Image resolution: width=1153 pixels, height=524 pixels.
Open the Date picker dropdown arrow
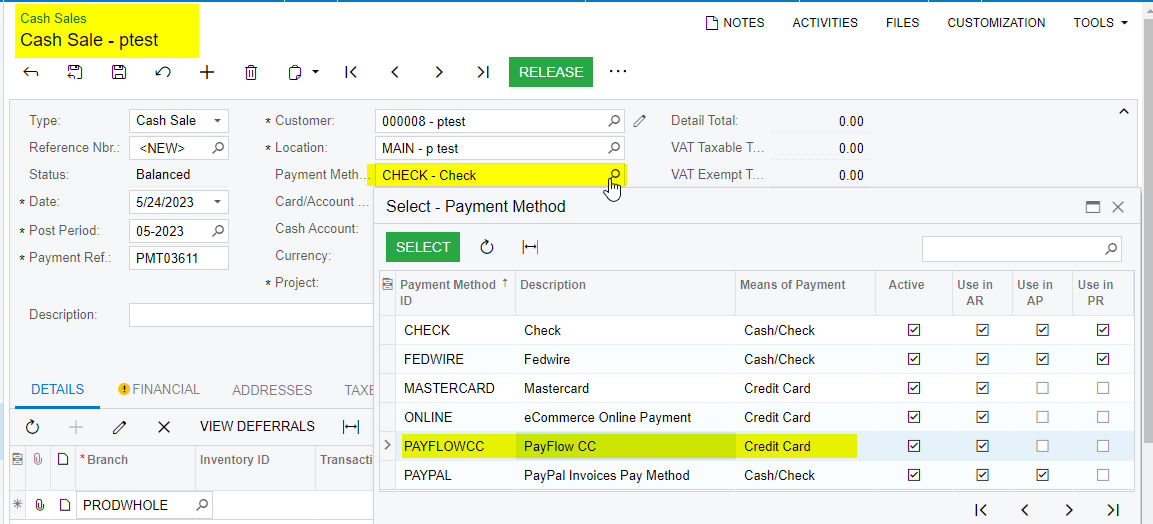tap(218, 201)
